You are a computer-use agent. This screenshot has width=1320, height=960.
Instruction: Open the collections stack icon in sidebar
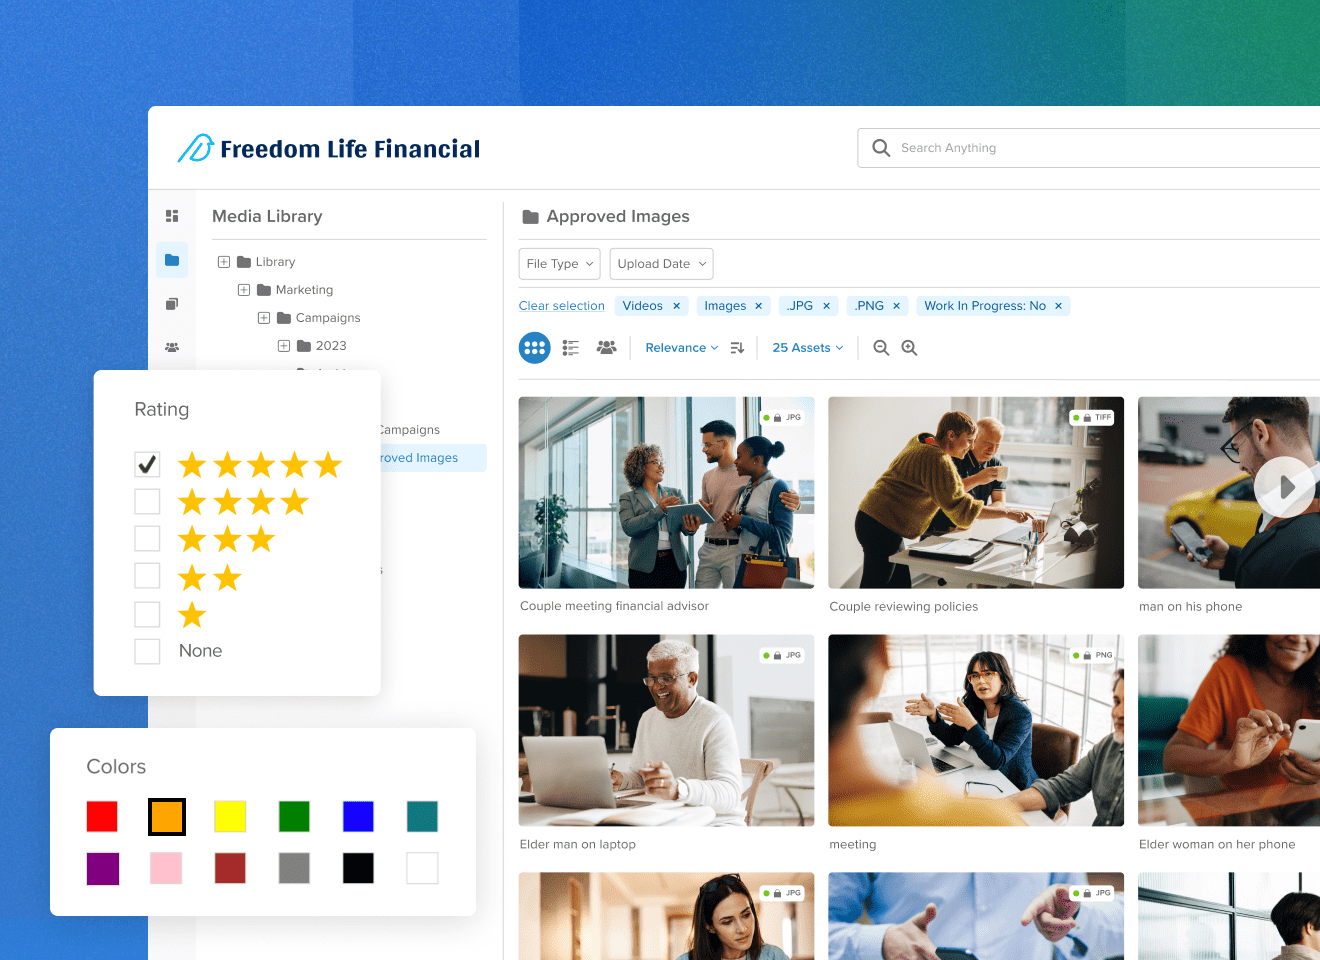[x=172, y=304]
